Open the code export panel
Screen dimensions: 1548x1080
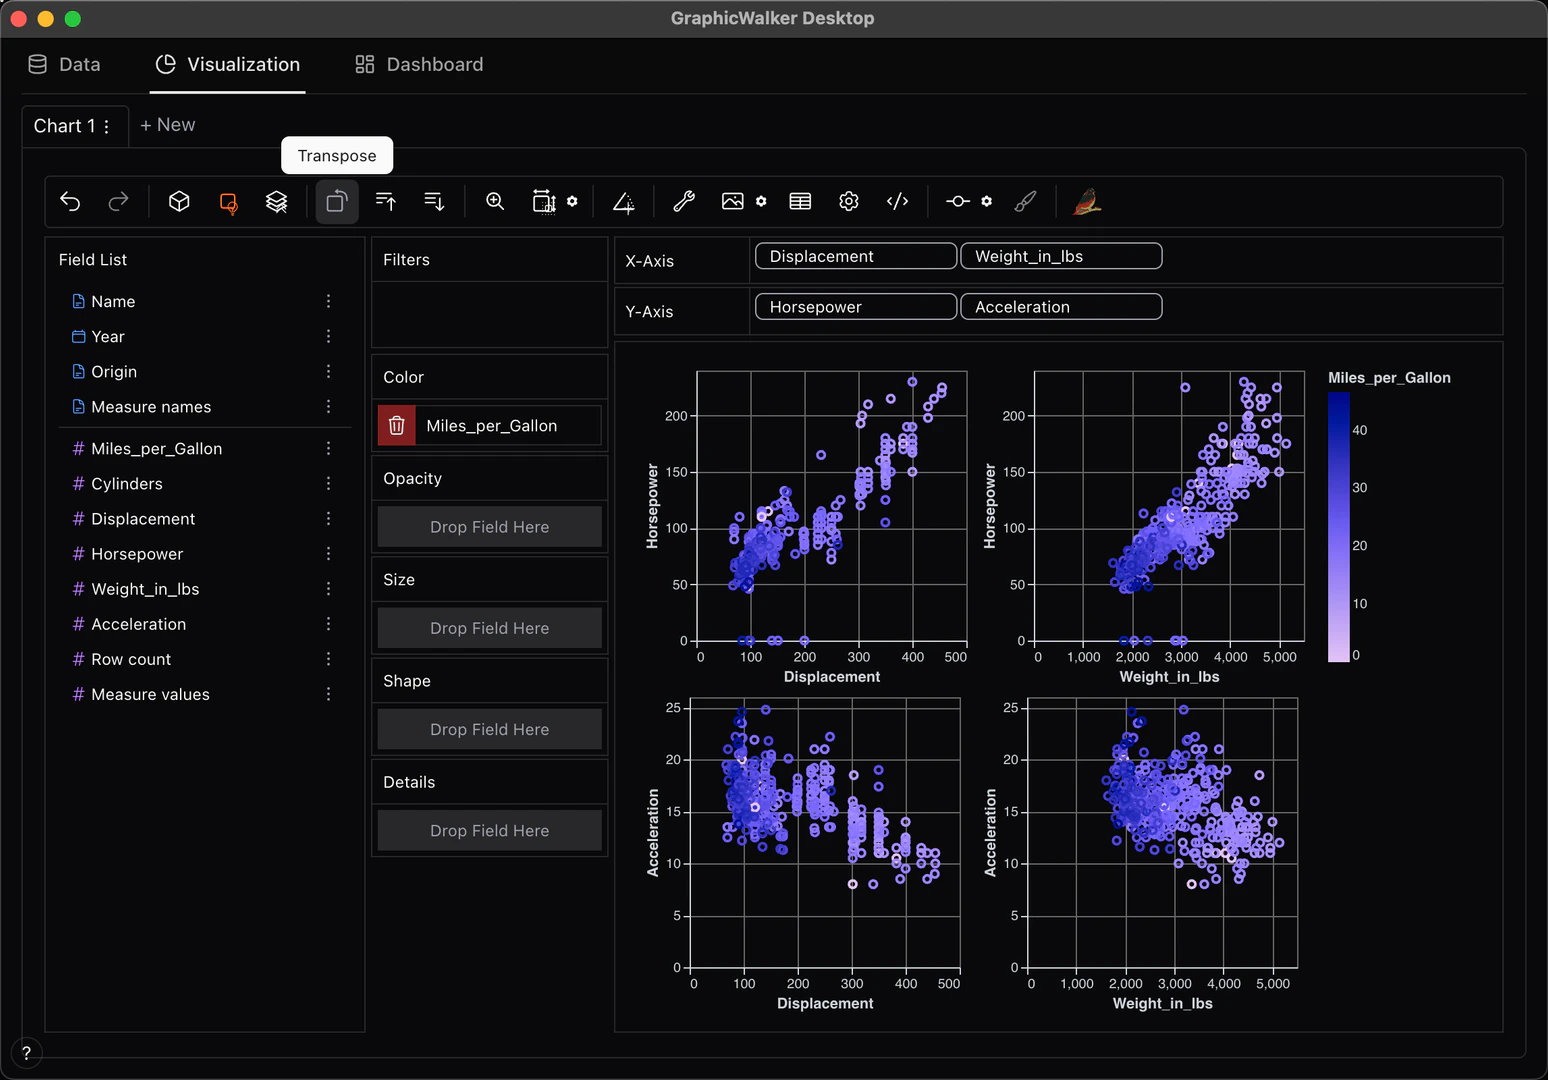point(897,201)
